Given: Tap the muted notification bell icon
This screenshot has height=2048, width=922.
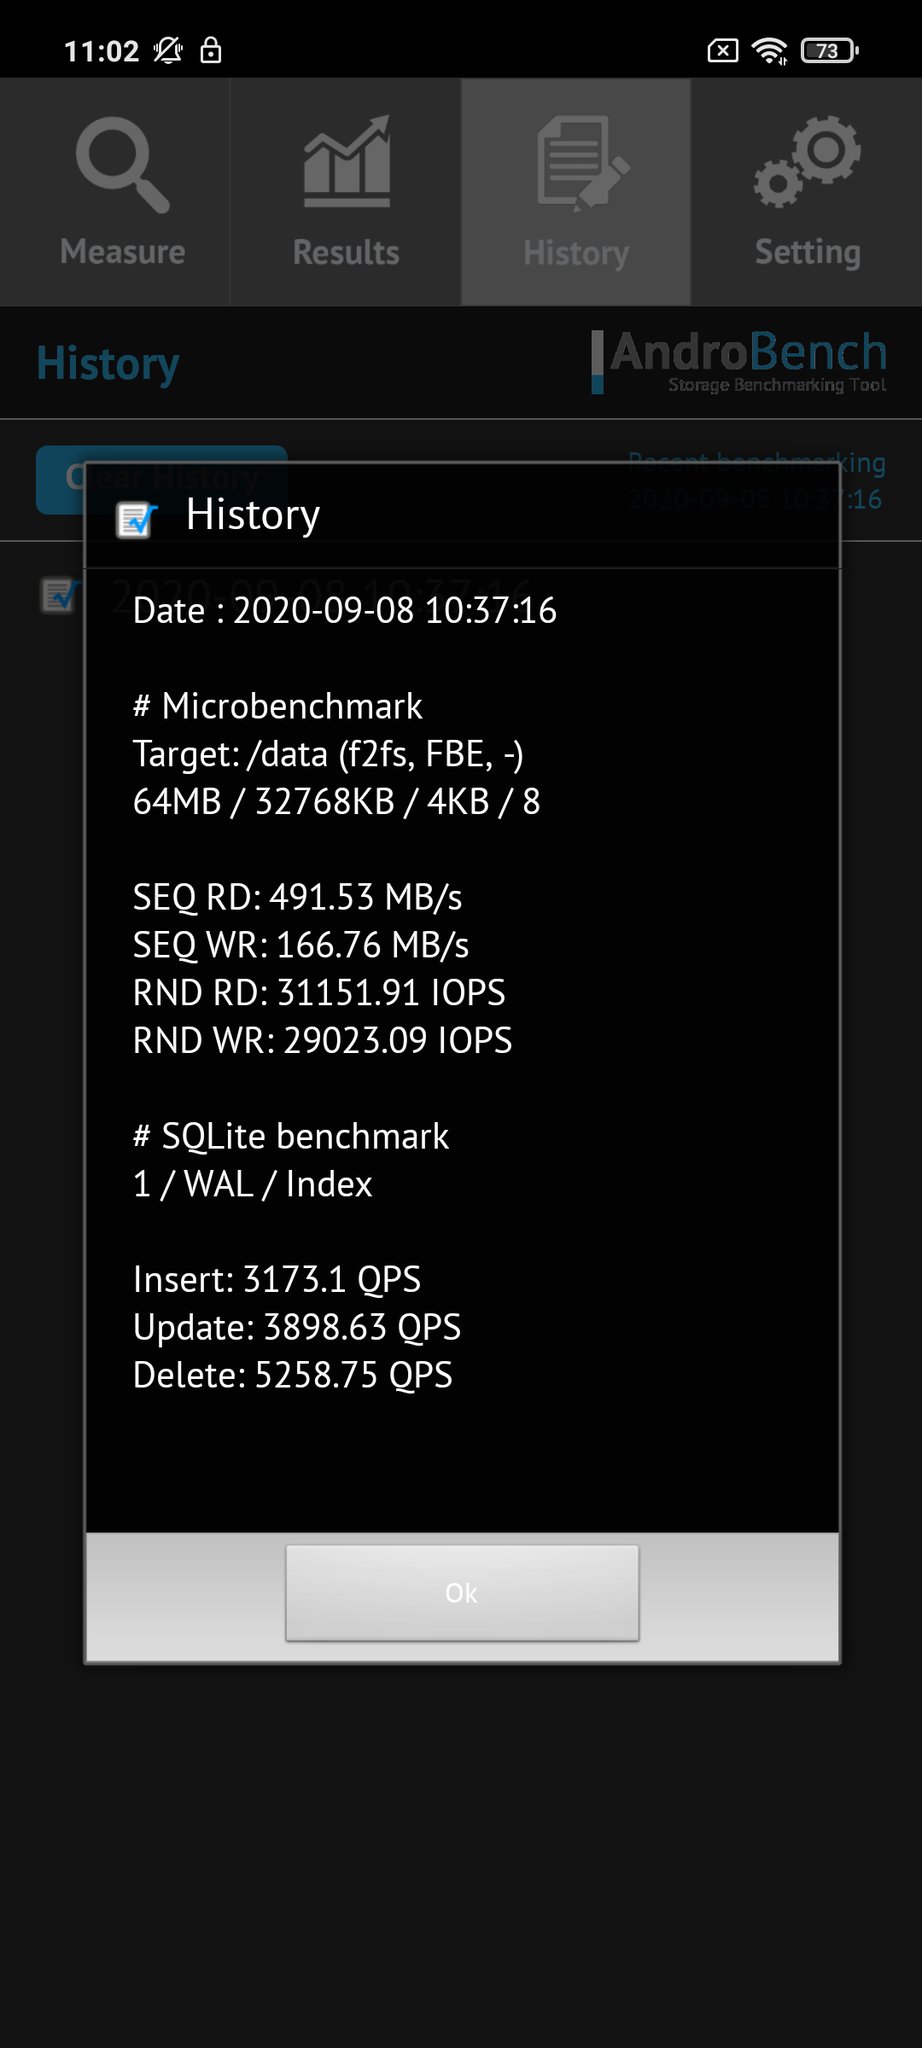Looking at the screenshot, I should point(168,50).
